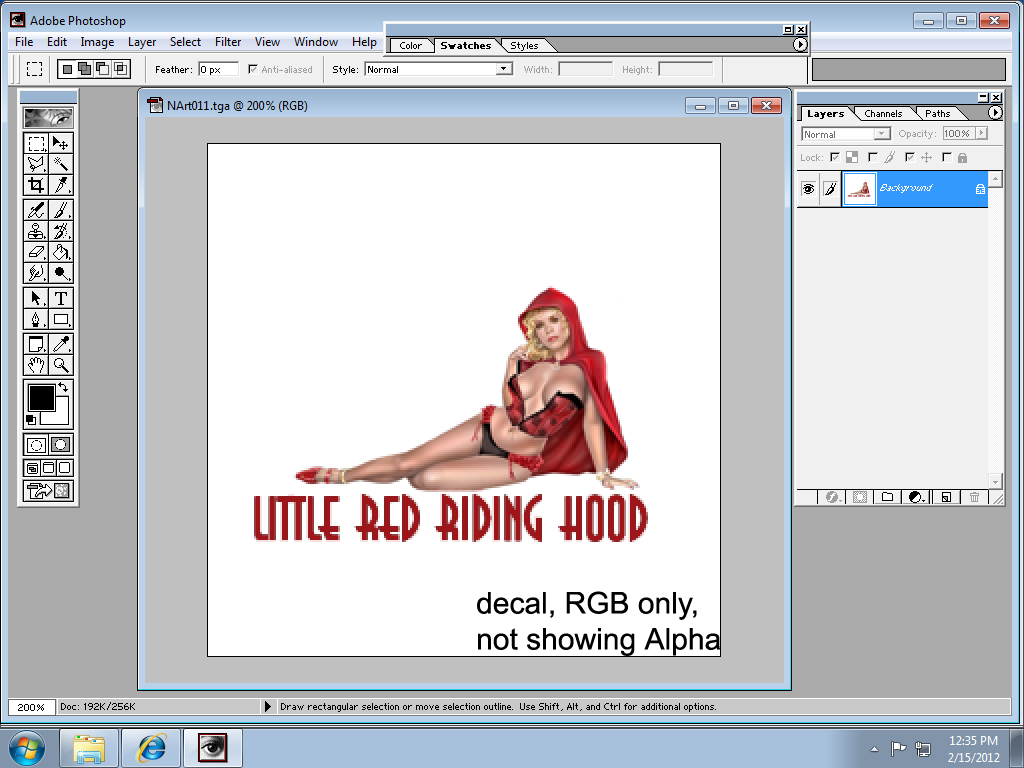Viewport: 1024px width, 768px height.
Task: Switch to the Paths tab
Action: pyautogui.click(x=937, y=114)
